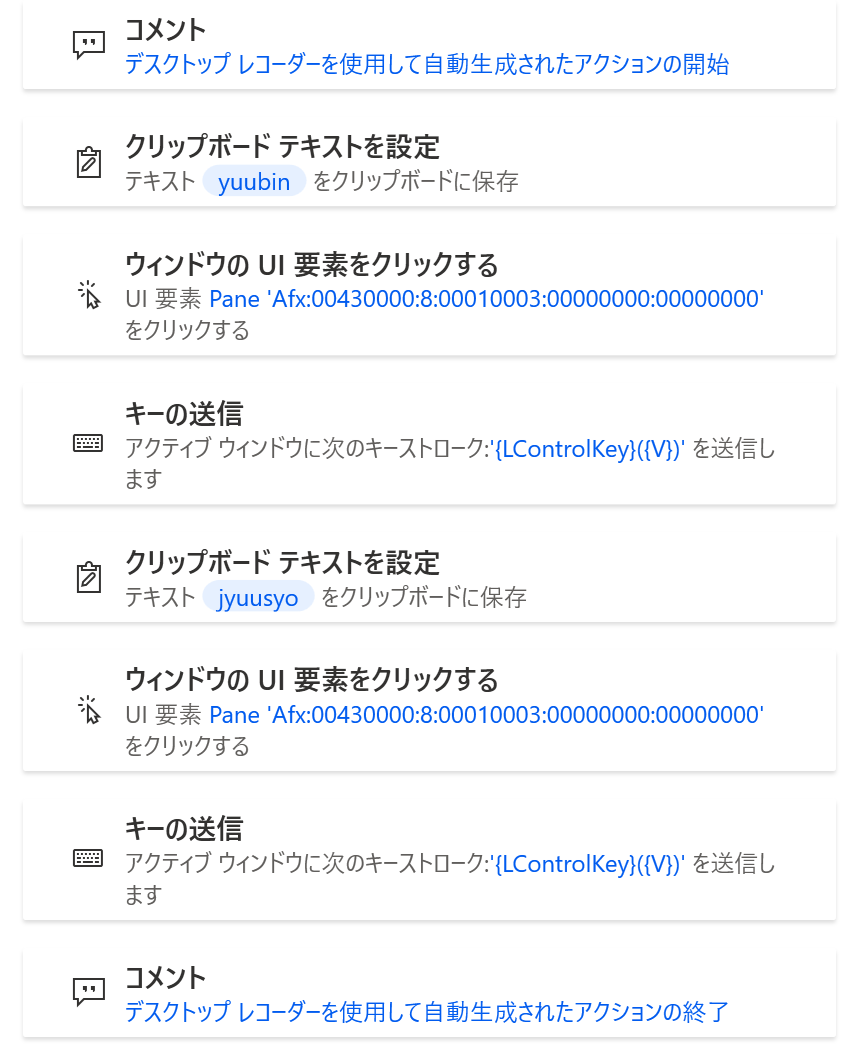The height and width of the screenshot is (1050, 860).
Task: Select the cursor icon of the last UI click action
Action: [x=88, y=710]
